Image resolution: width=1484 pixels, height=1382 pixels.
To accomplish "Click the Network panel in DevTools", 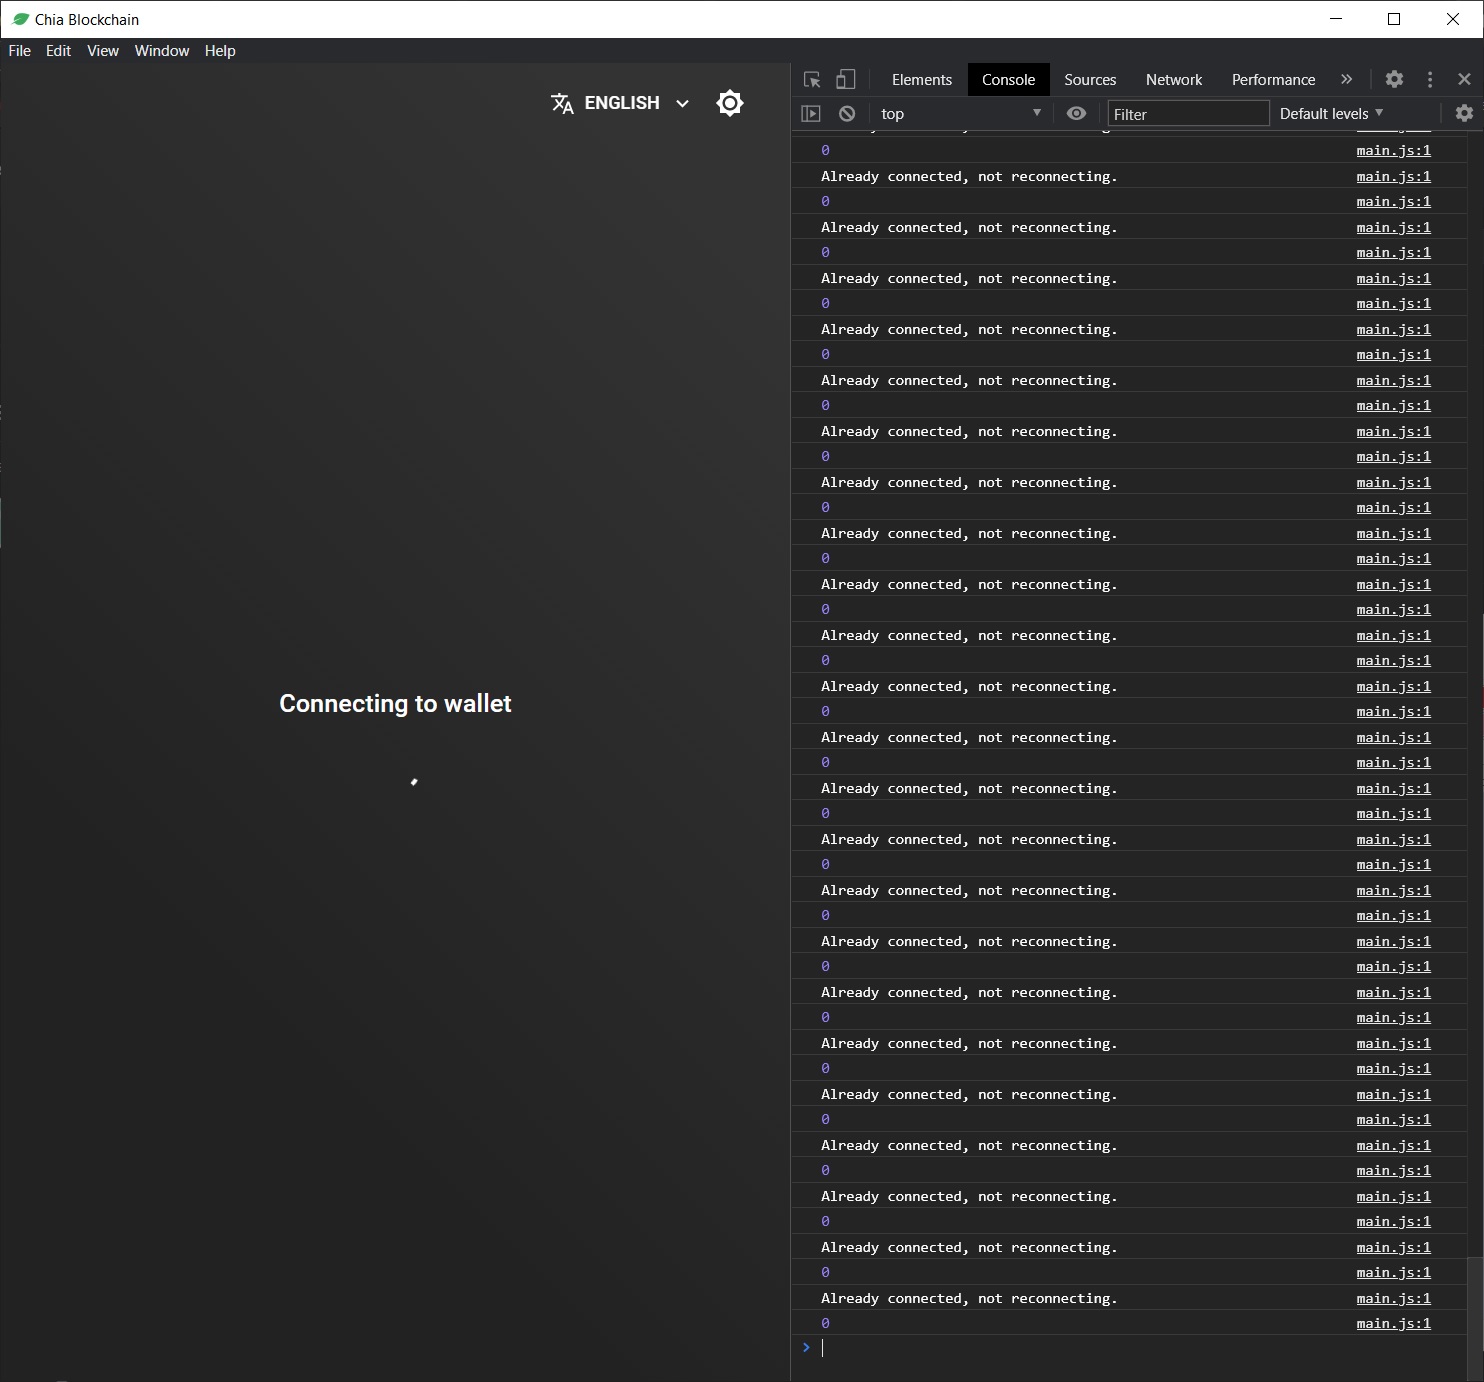I will [1173, 79].
